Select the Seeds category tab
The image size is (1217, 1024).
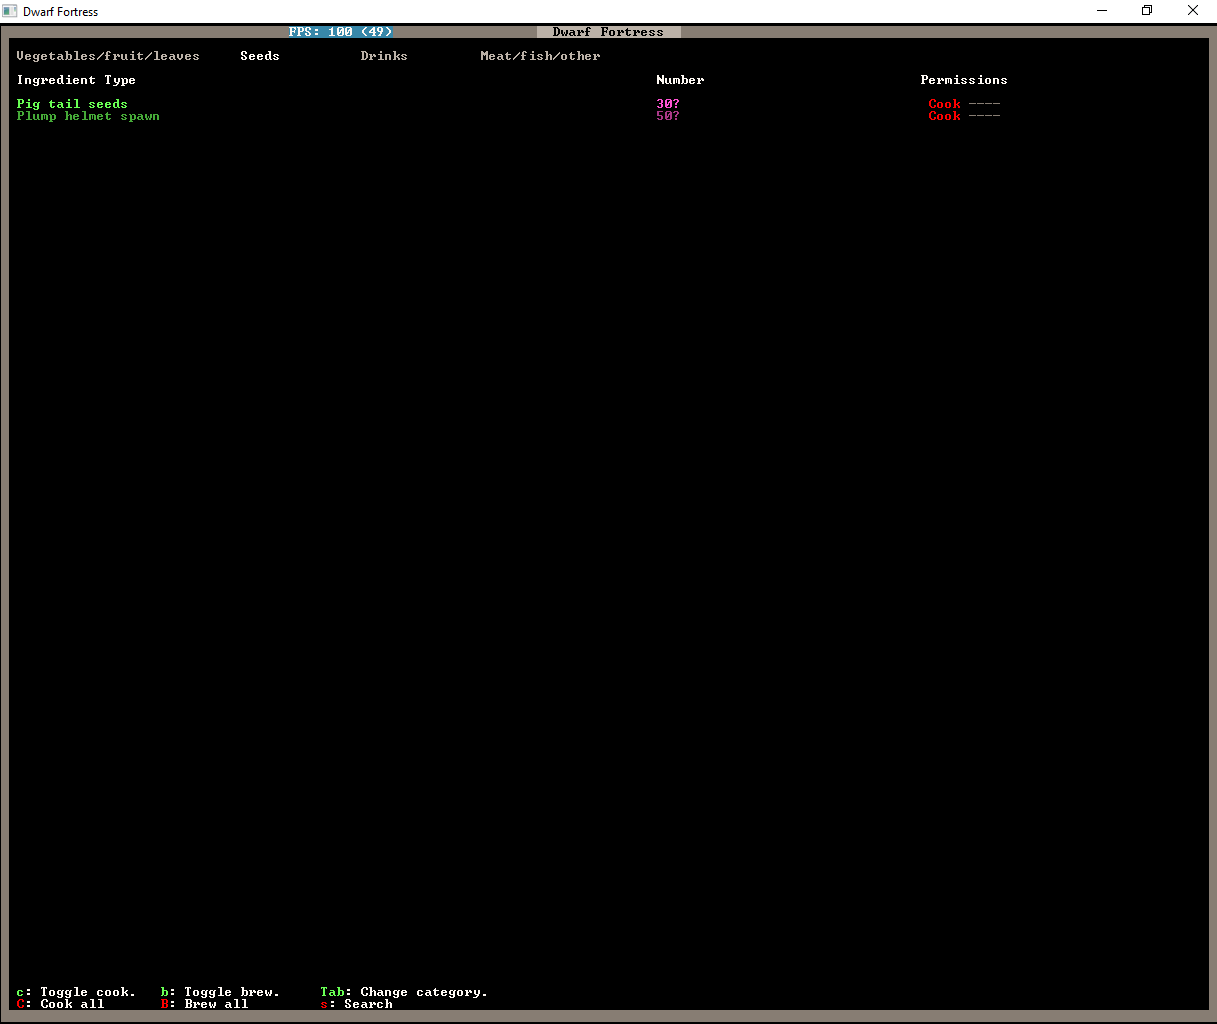[260, 56]
